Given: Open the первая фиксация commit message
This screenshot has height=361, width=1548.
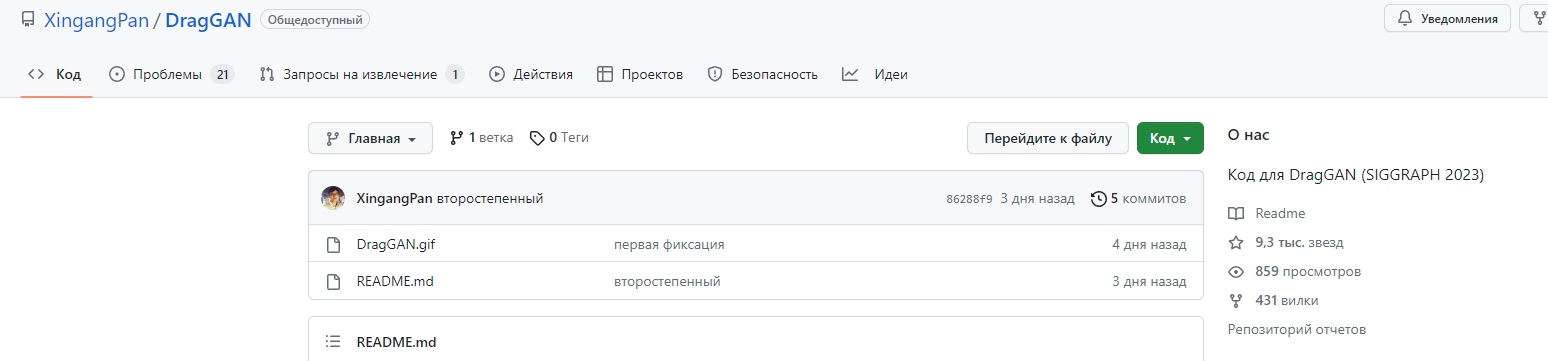Looking at the screenshot, I should [x=669, y=244].
